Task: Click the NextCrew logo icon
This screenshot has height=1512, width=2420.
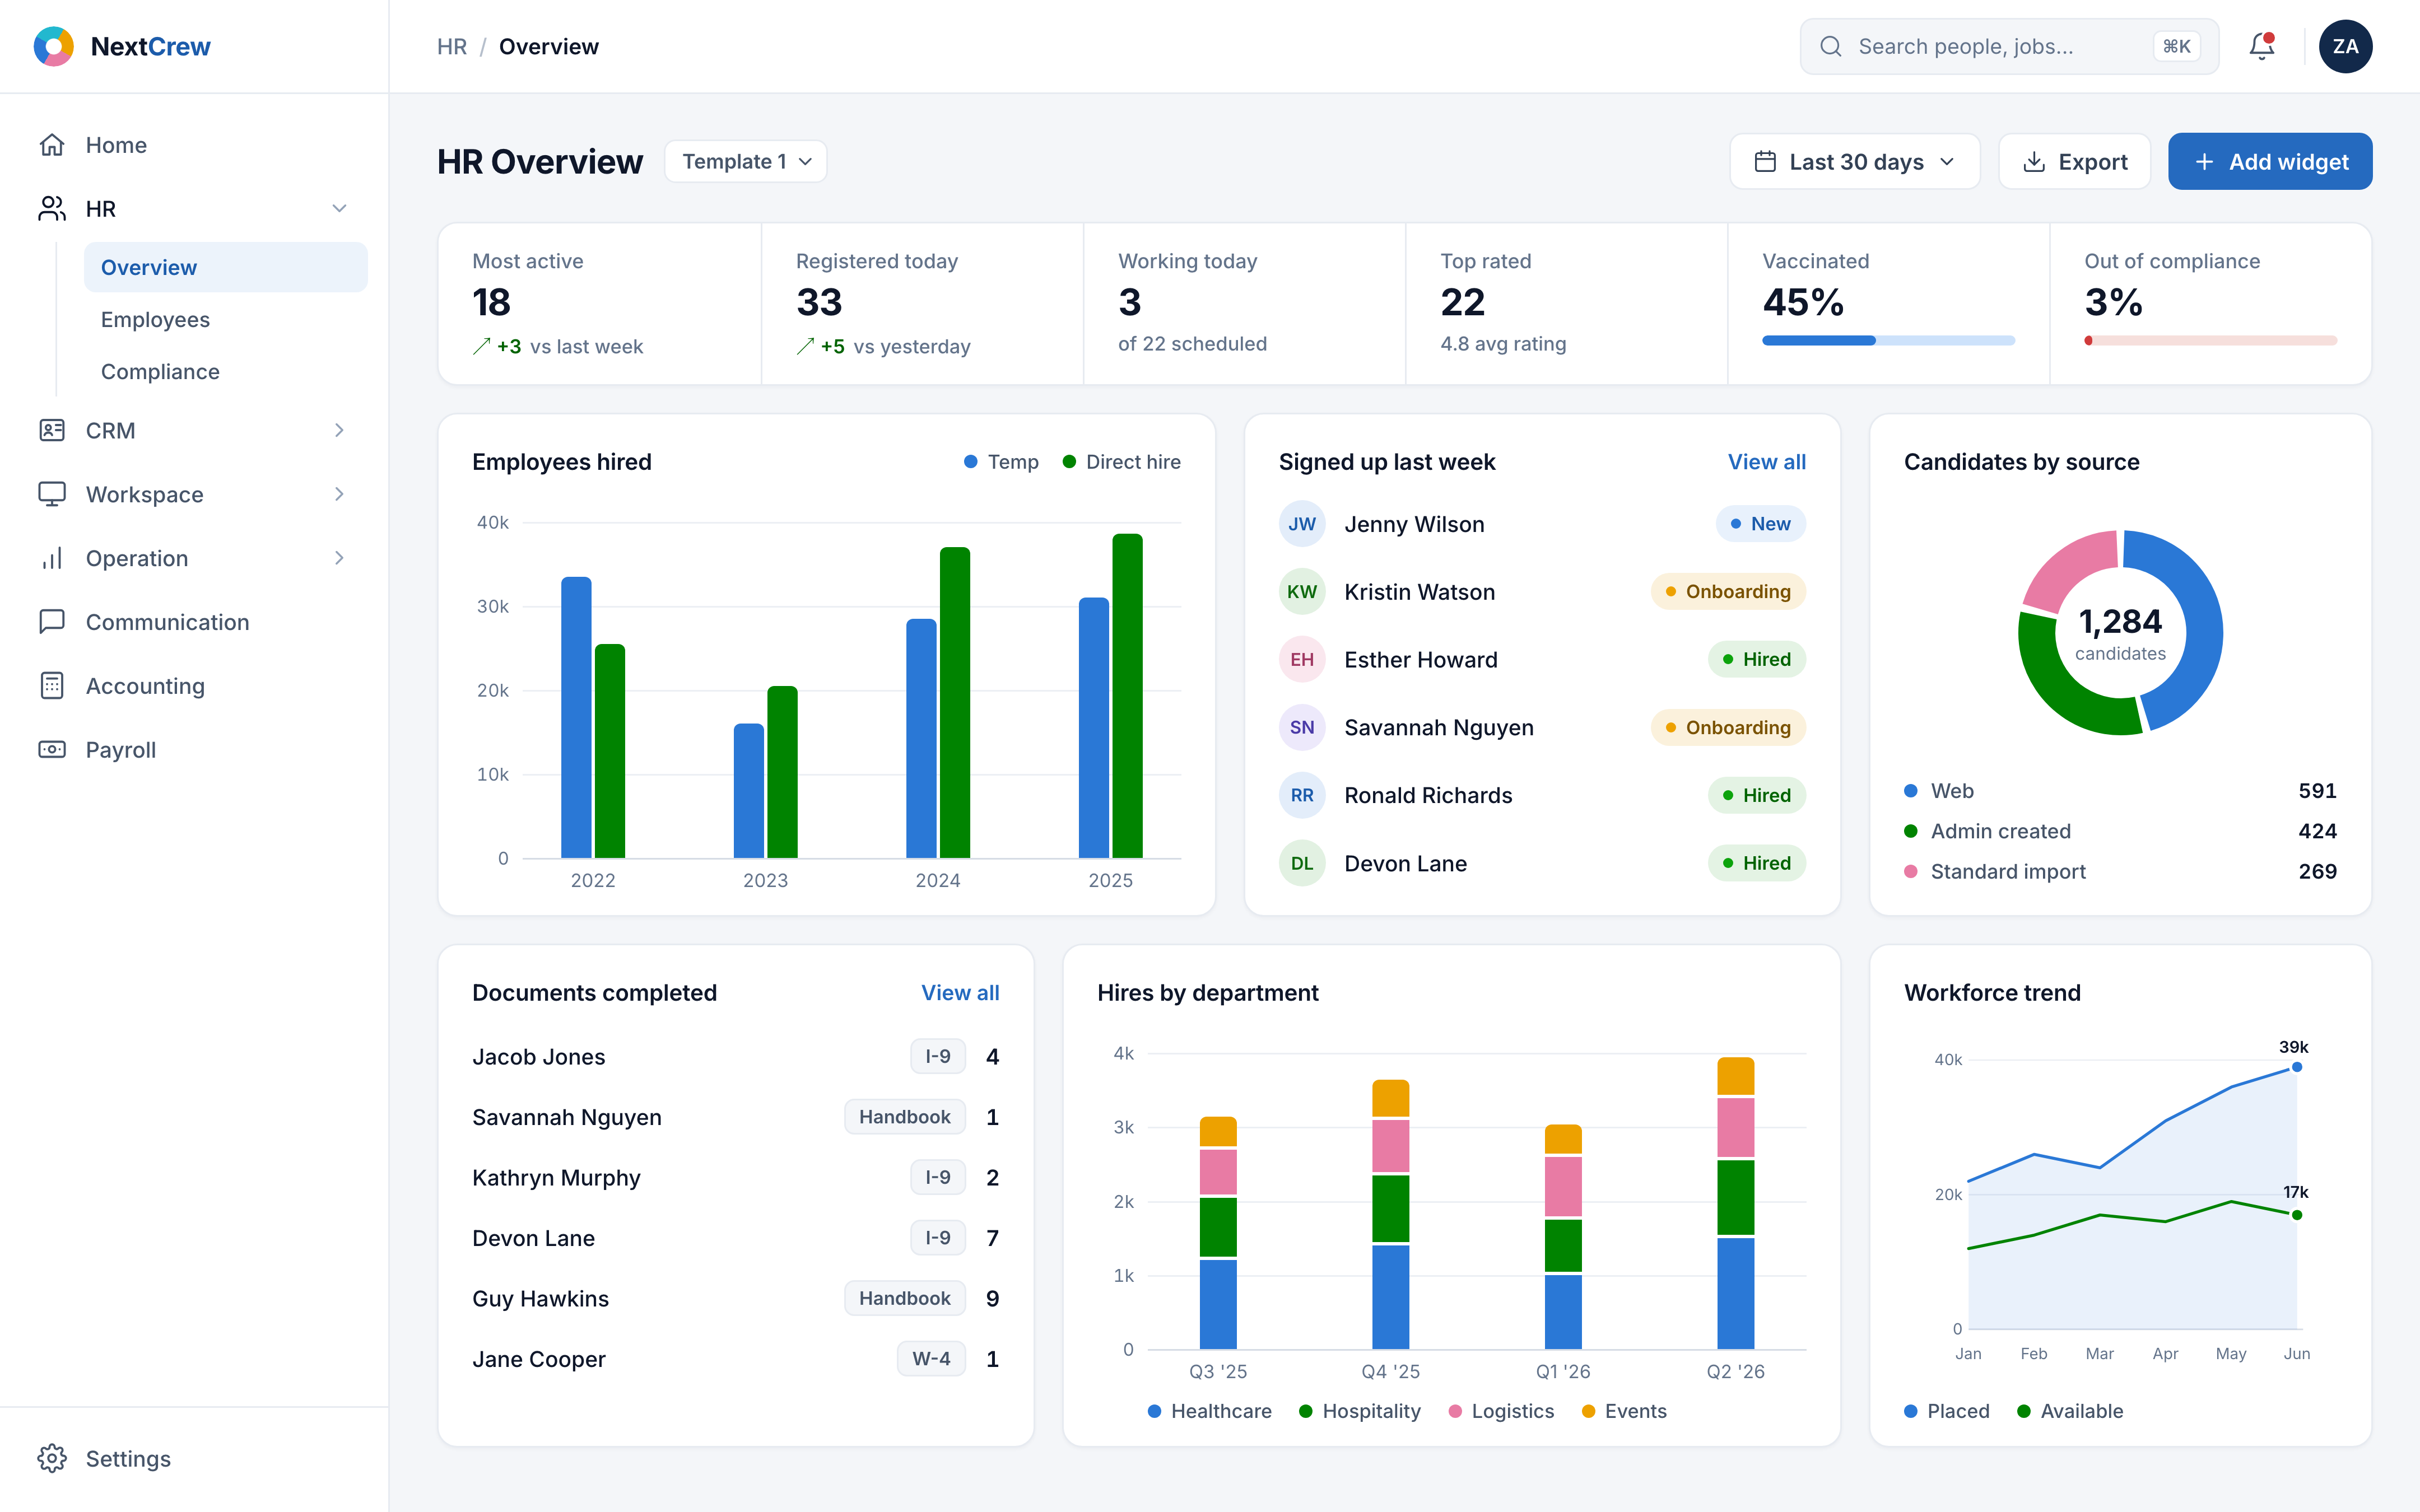Action: tap(53, 46)
